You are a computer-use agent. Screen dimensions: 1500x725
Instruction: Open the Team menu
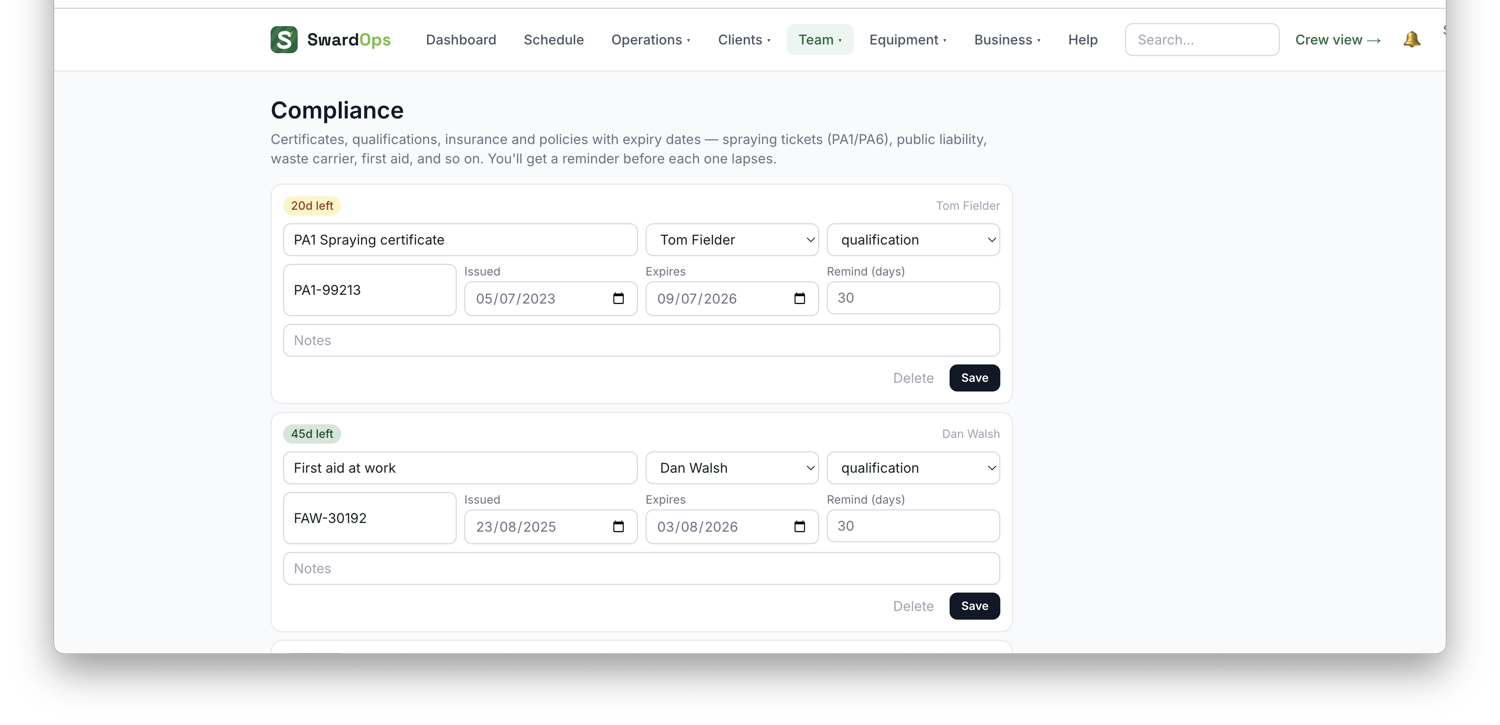pos(820,40)
